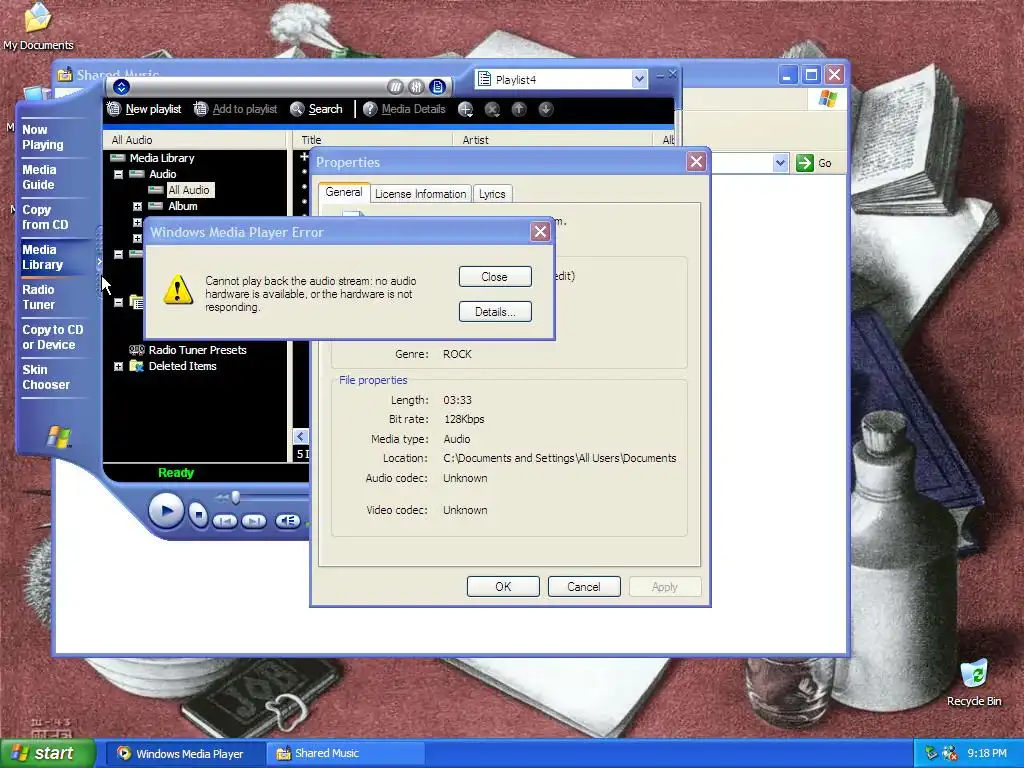This screenshot has width=1024, height=768.
Task: Click the Title column header
Action: (372, 140)
